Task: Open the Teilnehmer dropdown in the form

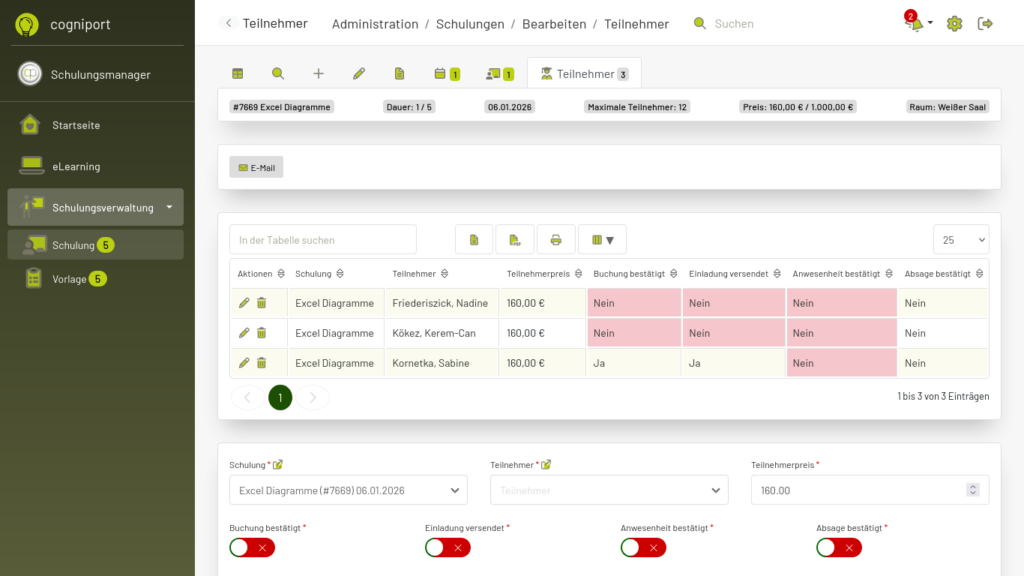Action: tap(608, 490)
